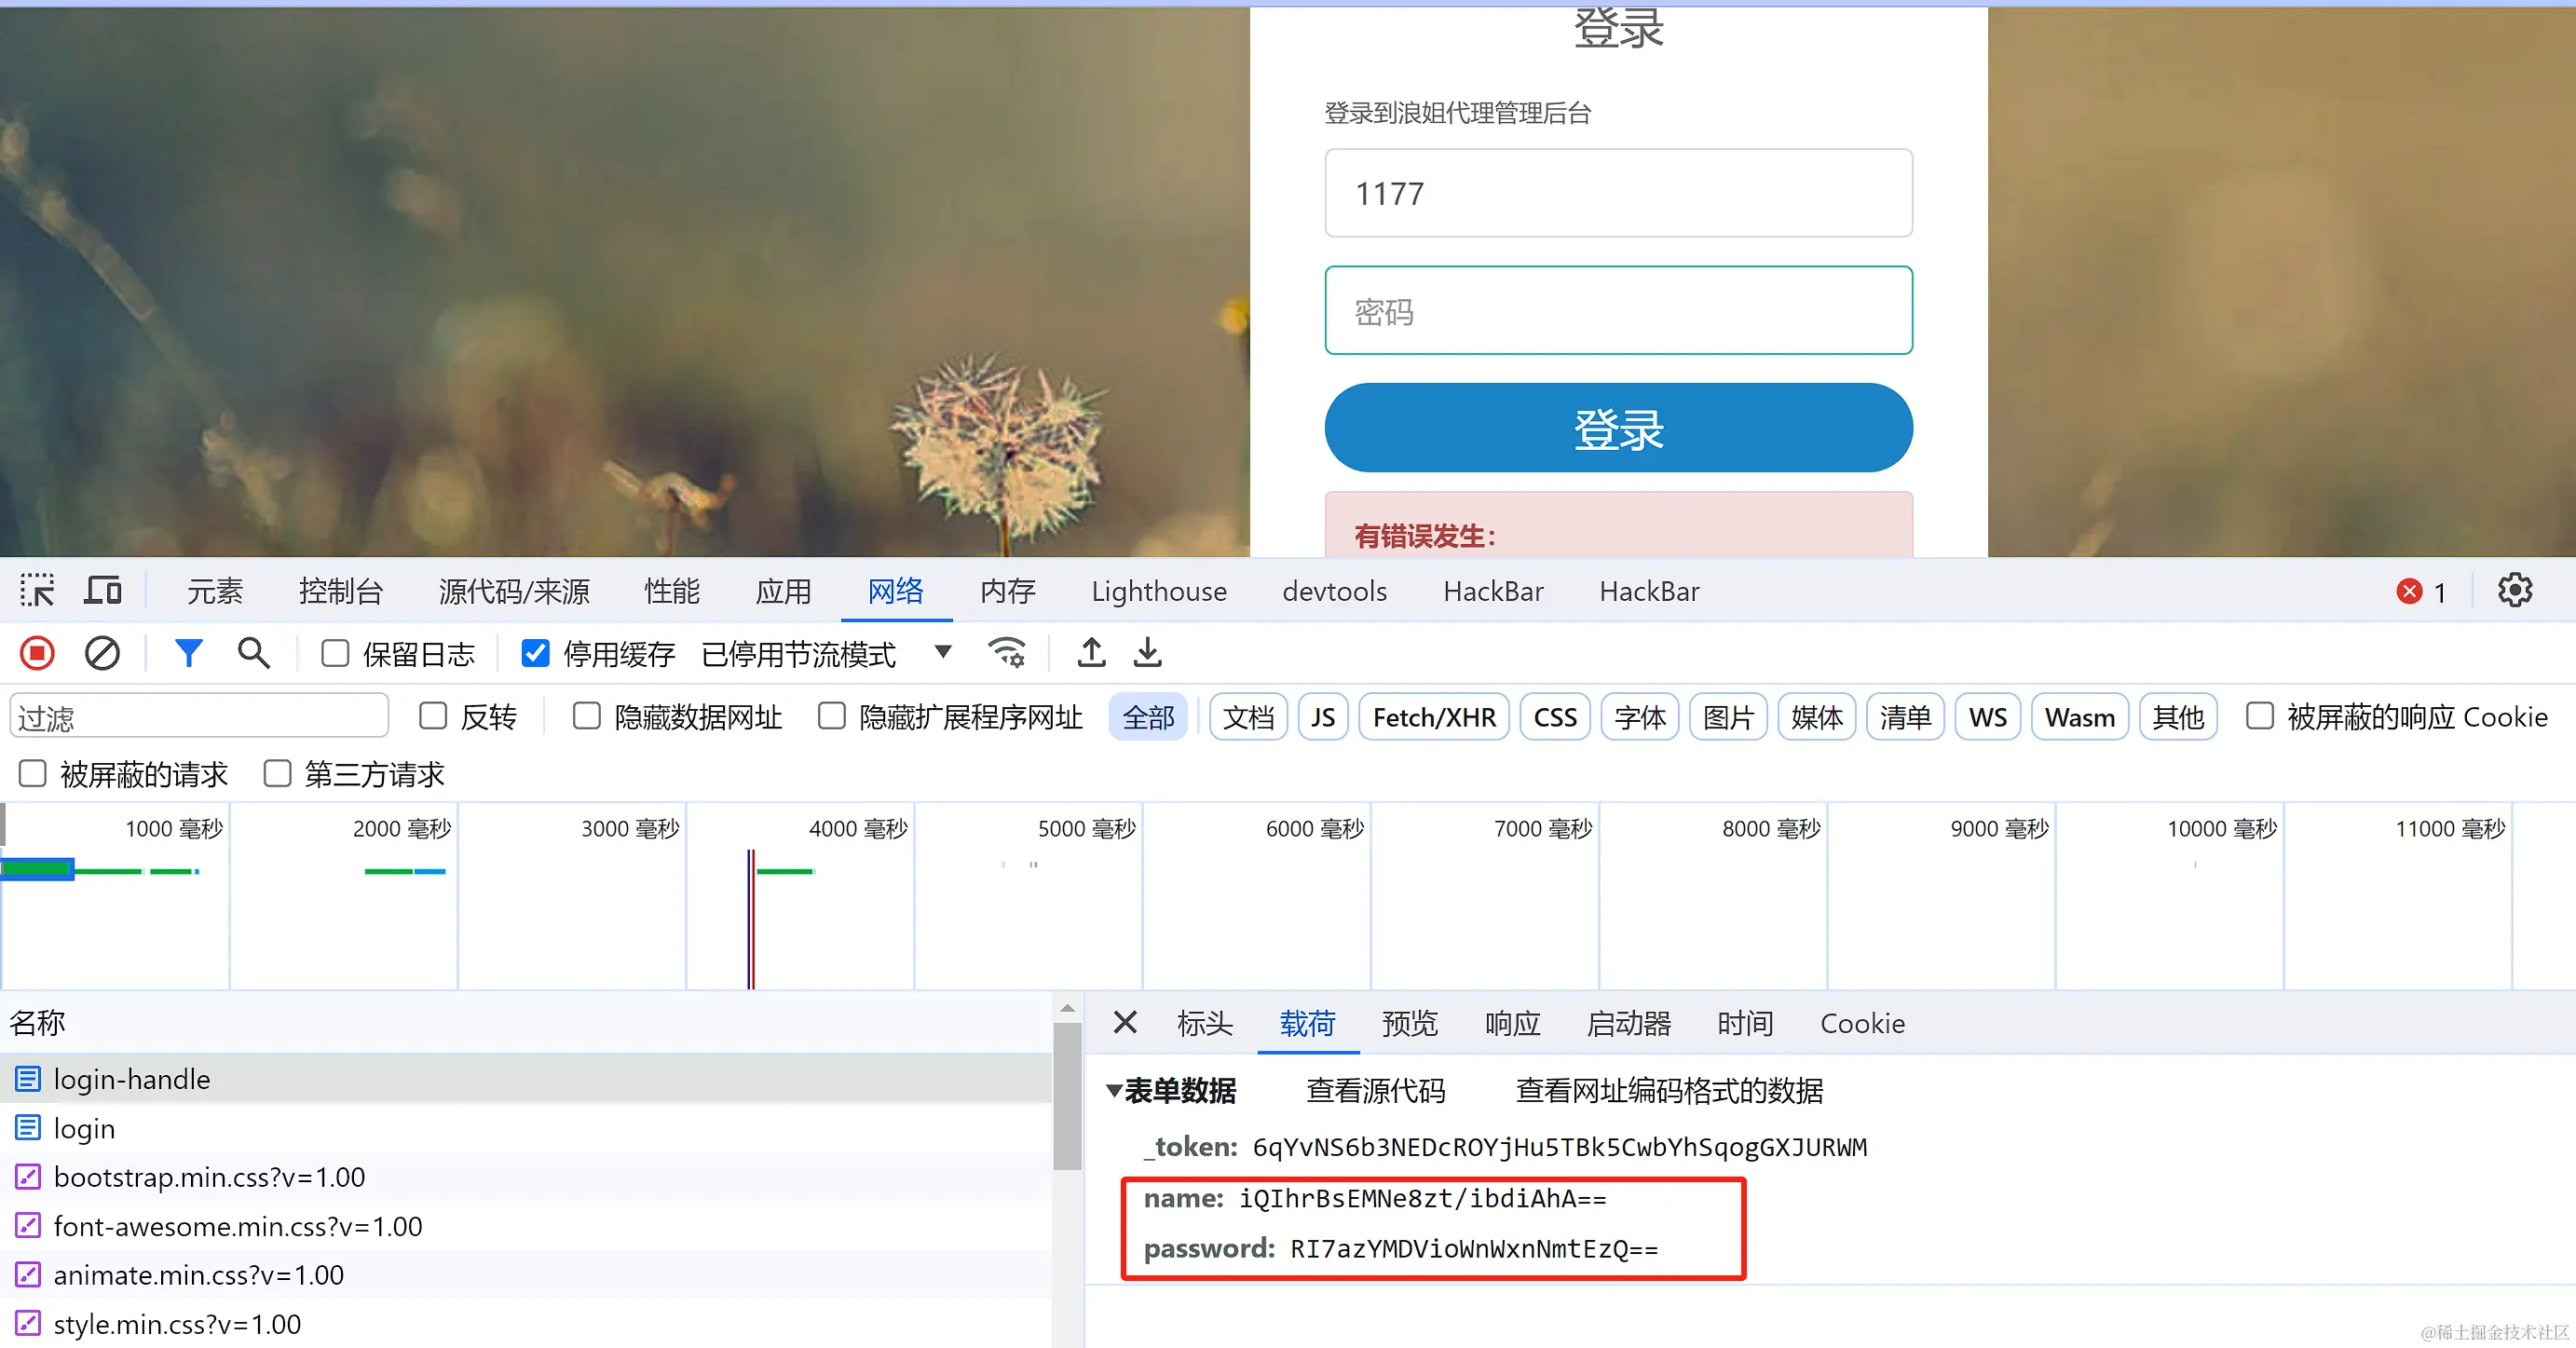
Task: Clear the network log
Action: coord(102,653)
